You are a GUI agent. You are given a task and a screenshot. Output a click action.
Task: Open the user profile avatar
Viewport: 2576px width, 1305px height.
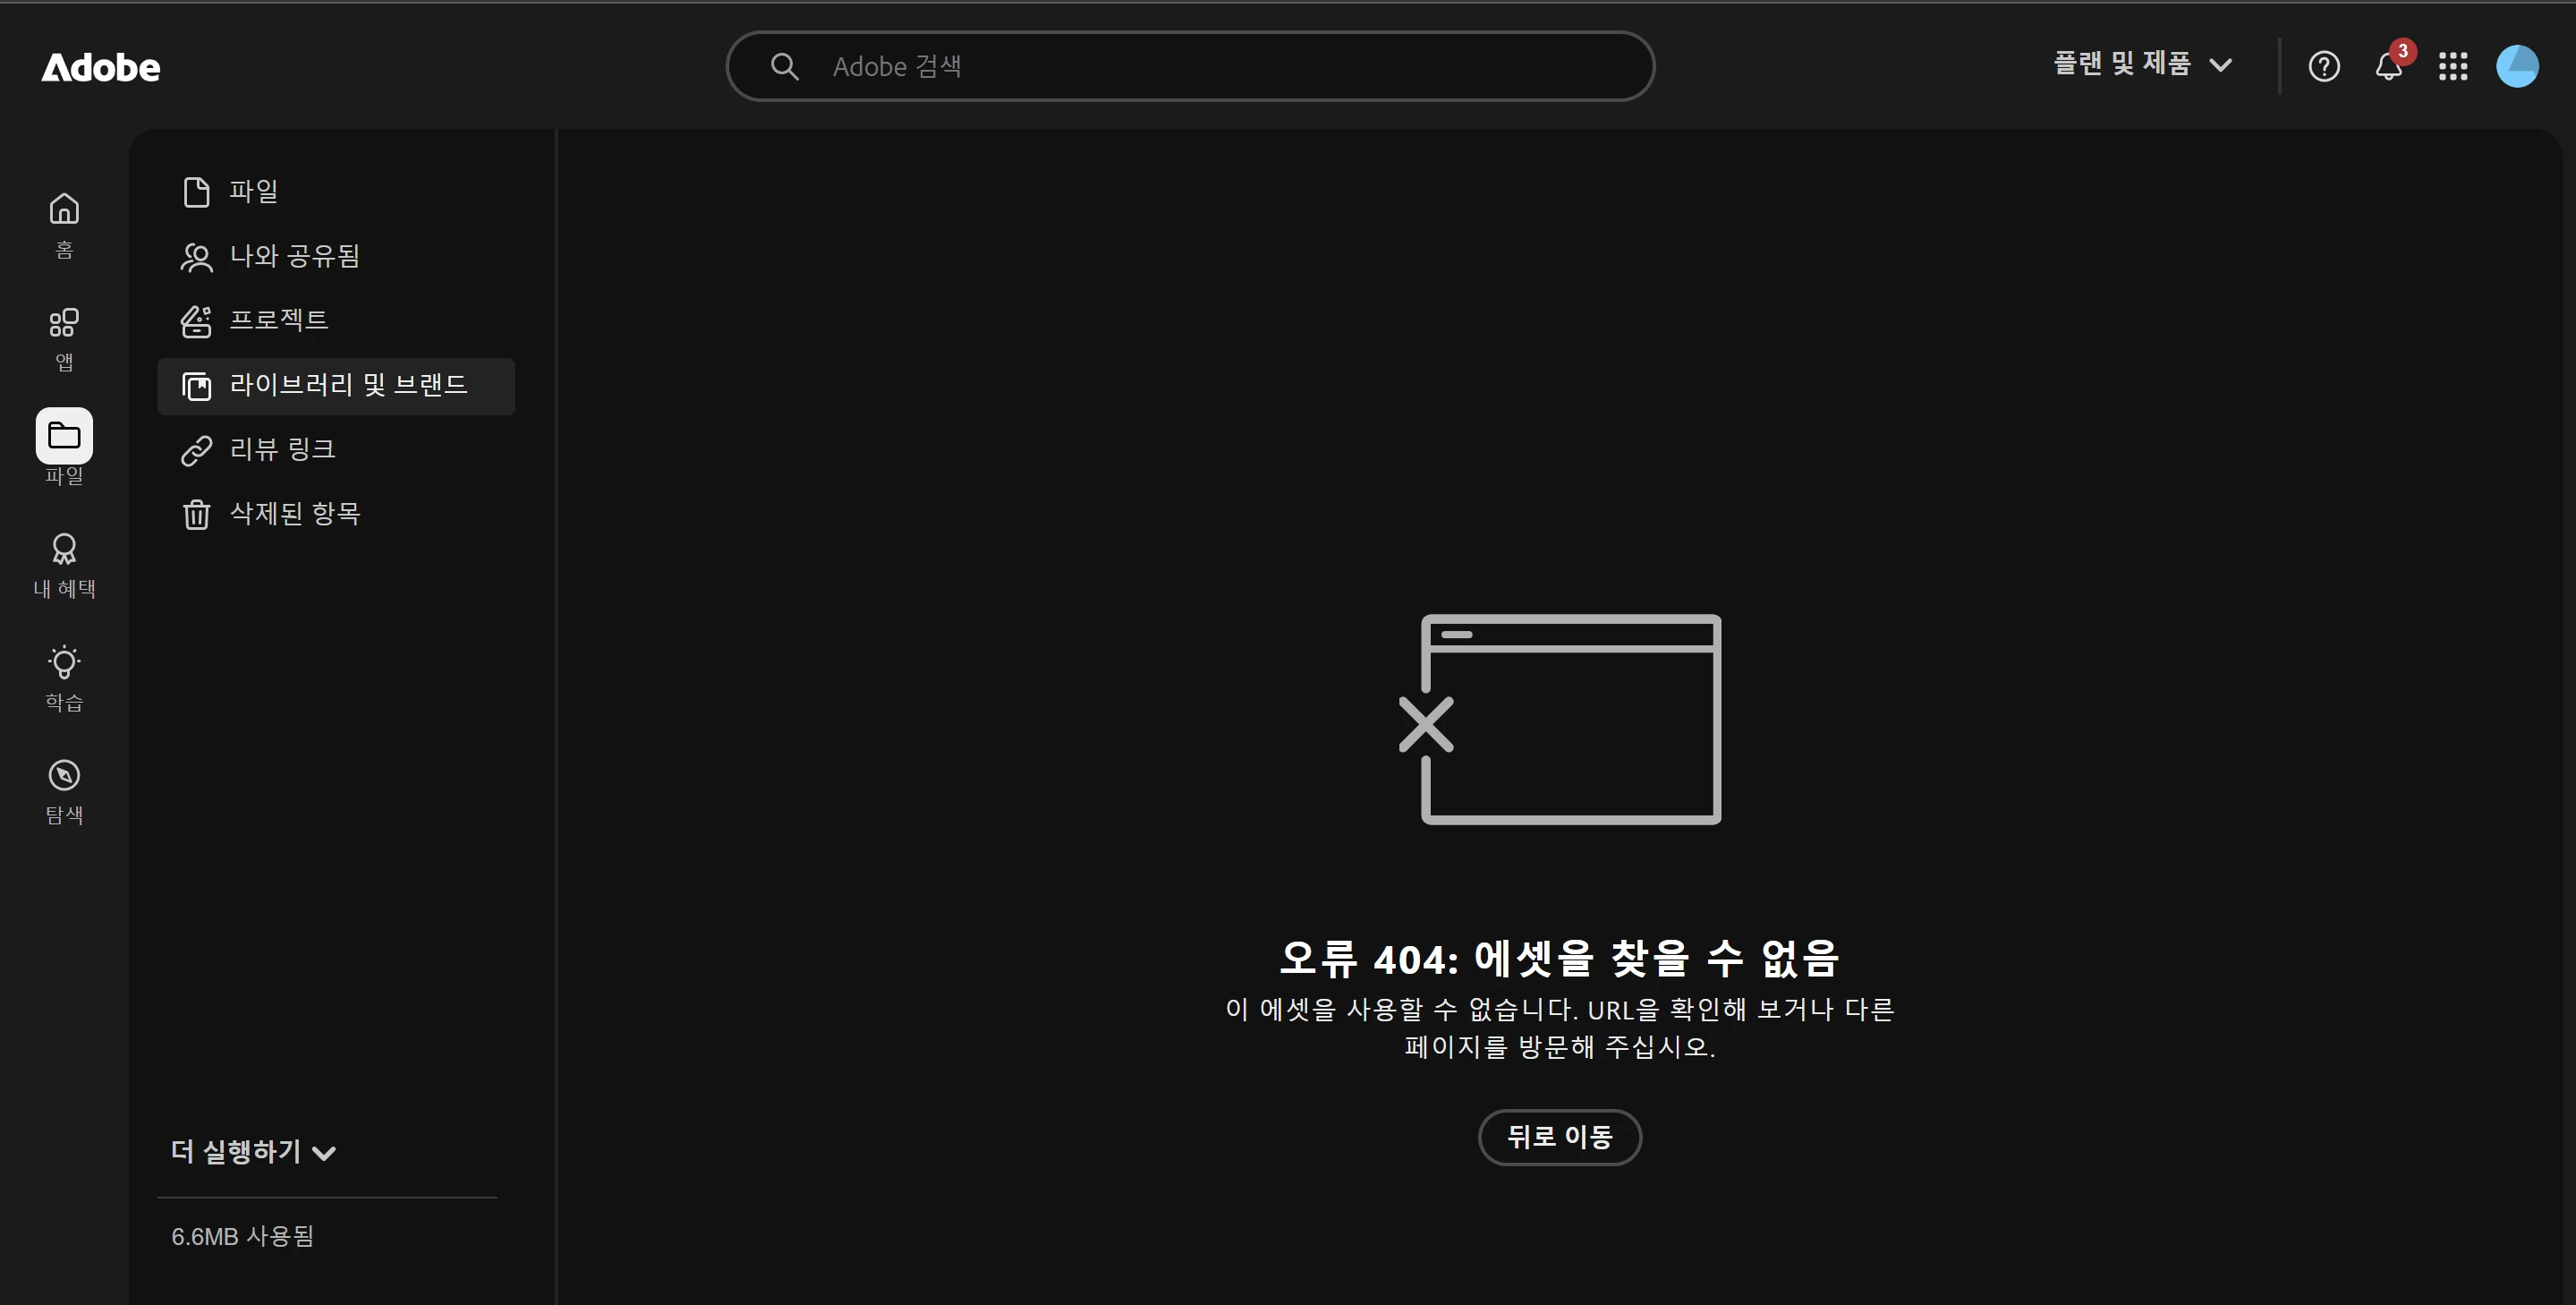pyautogui.click(x=2516, y=67)
